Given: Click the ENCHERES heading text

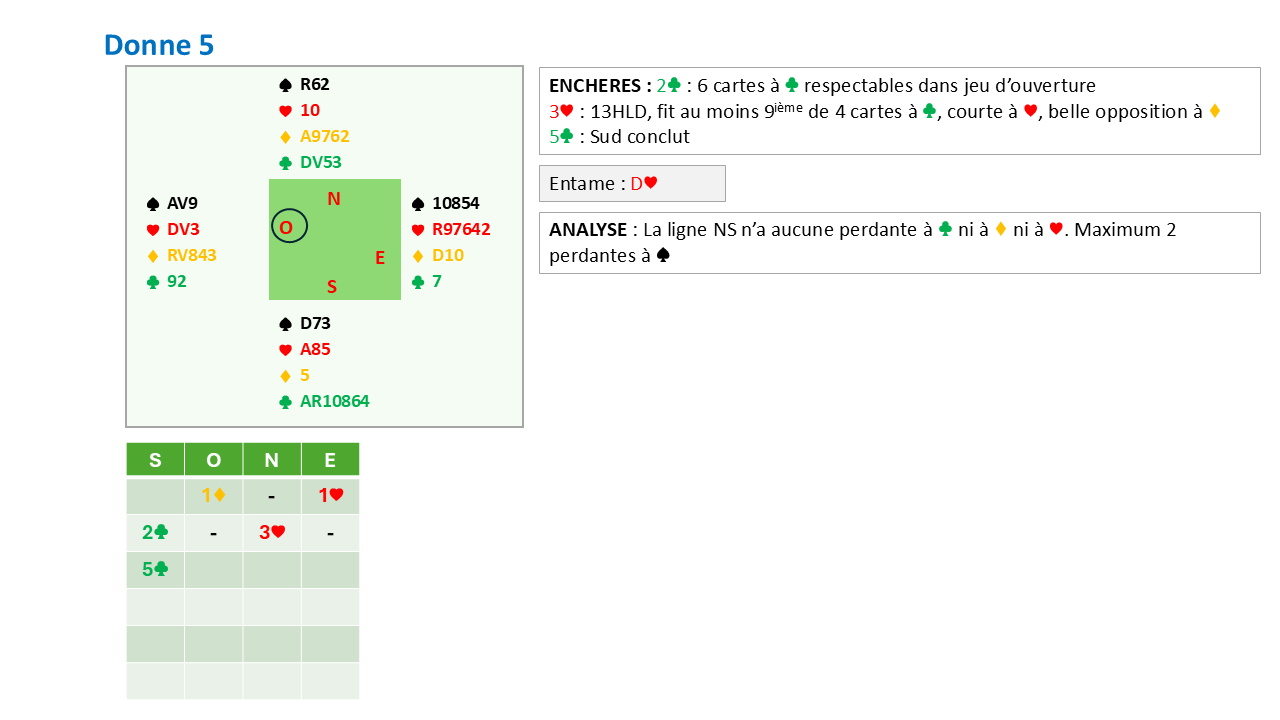Looking at the screenshot, I should pos(594,86).
